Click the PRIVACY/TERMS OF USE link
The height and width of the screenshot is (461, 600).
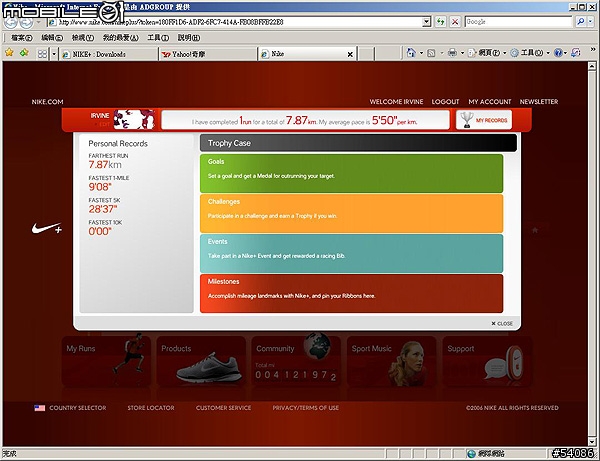click(x=305, y=408)
